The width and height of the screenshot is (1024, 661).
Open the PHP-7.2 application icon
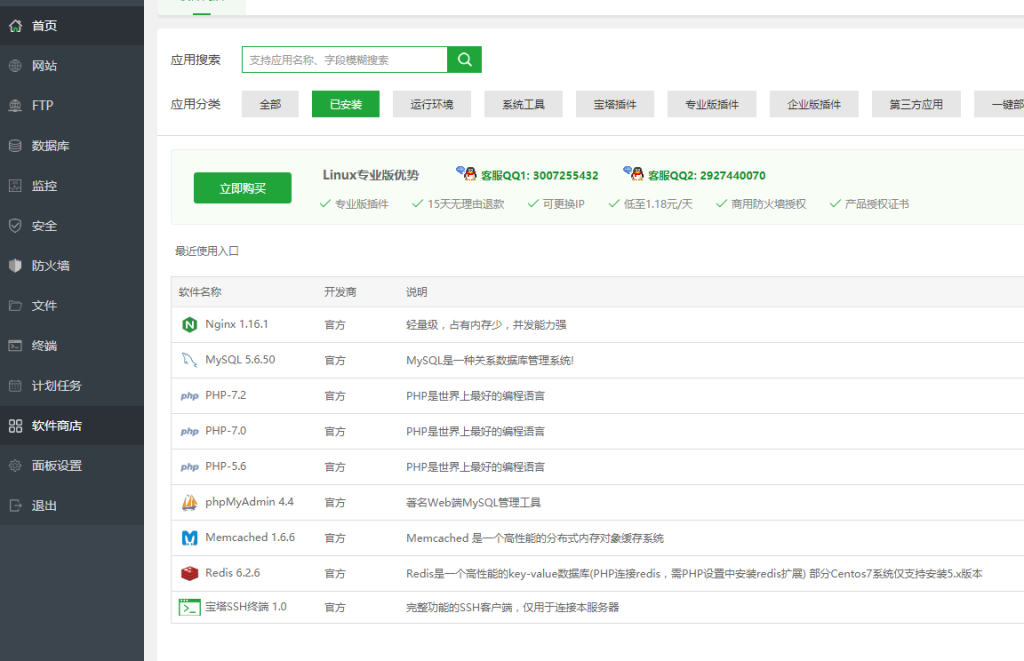pos(190,395)
